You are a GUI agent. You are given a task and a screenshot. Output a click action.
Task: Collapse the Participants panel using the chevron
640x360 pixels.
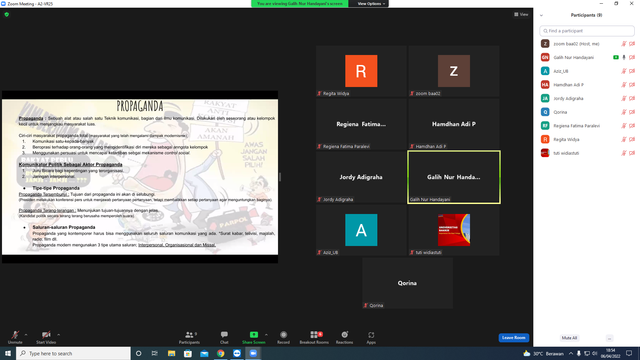pyautogui.click(x=541, y=15)
